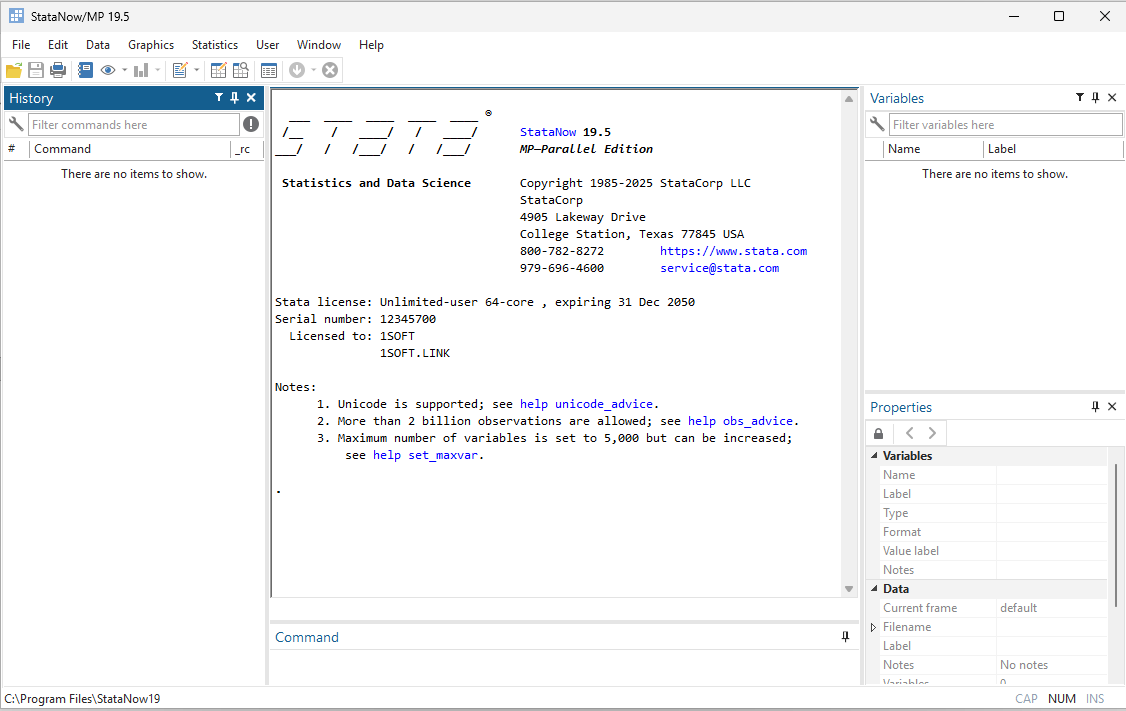Click the Label column header in Variables
This screenshot has height=711, width=1126.
click(1053, 149)
